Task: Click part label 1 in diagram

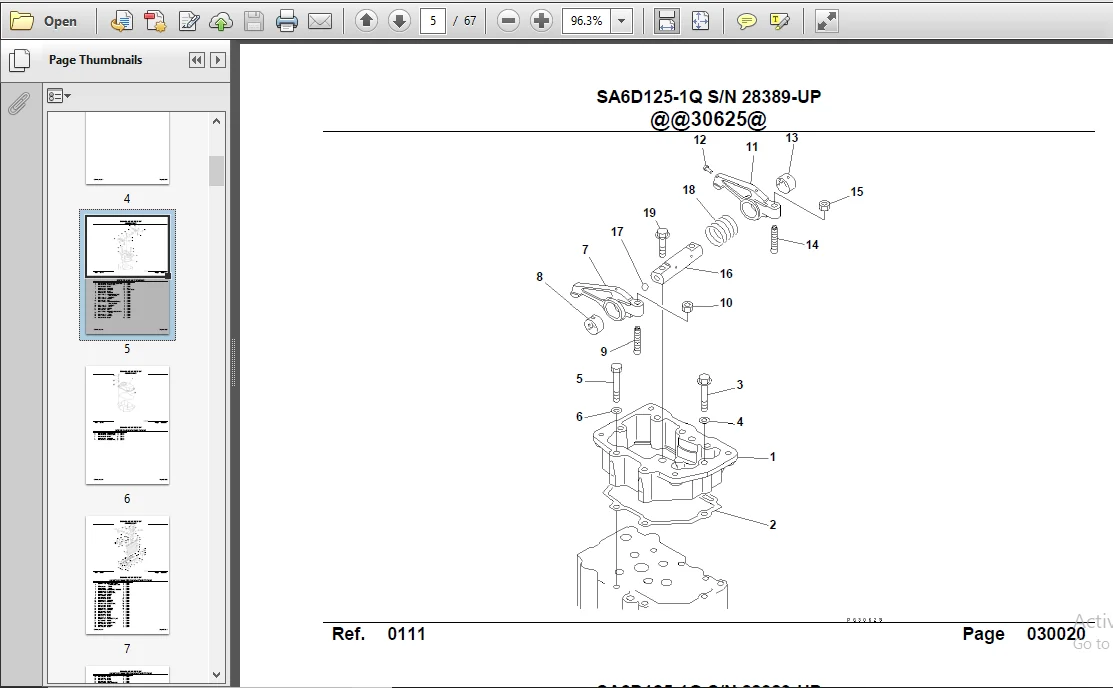Action: (772, 457)
